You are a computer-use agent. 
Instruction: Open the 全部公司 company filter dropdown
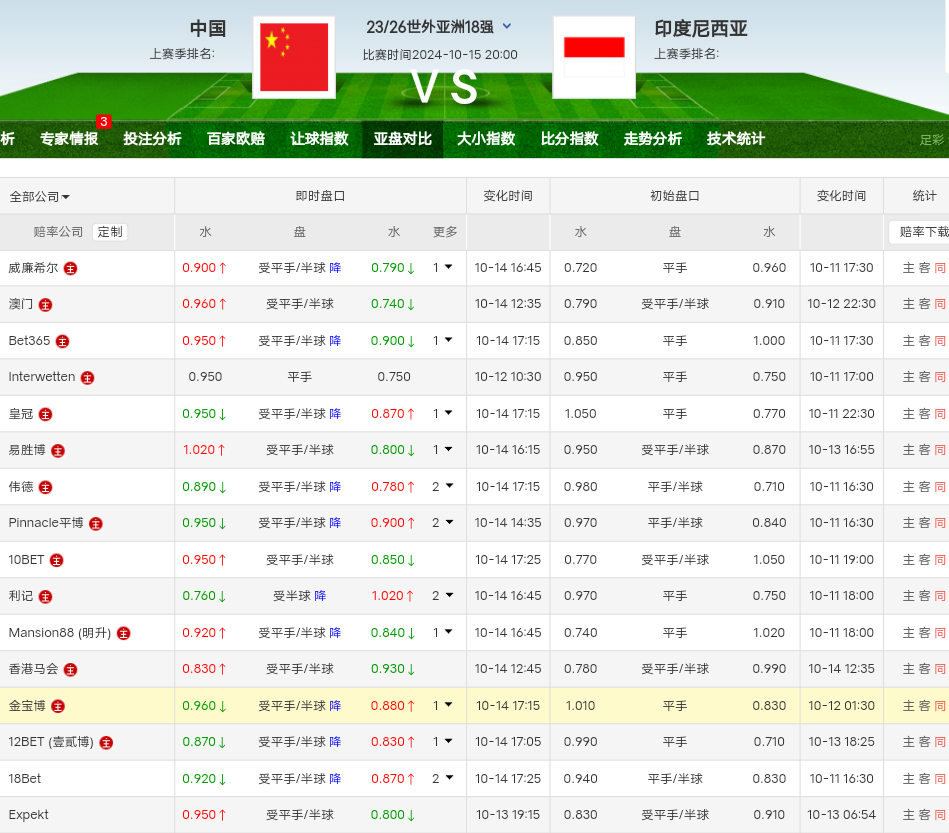[39, 197]
